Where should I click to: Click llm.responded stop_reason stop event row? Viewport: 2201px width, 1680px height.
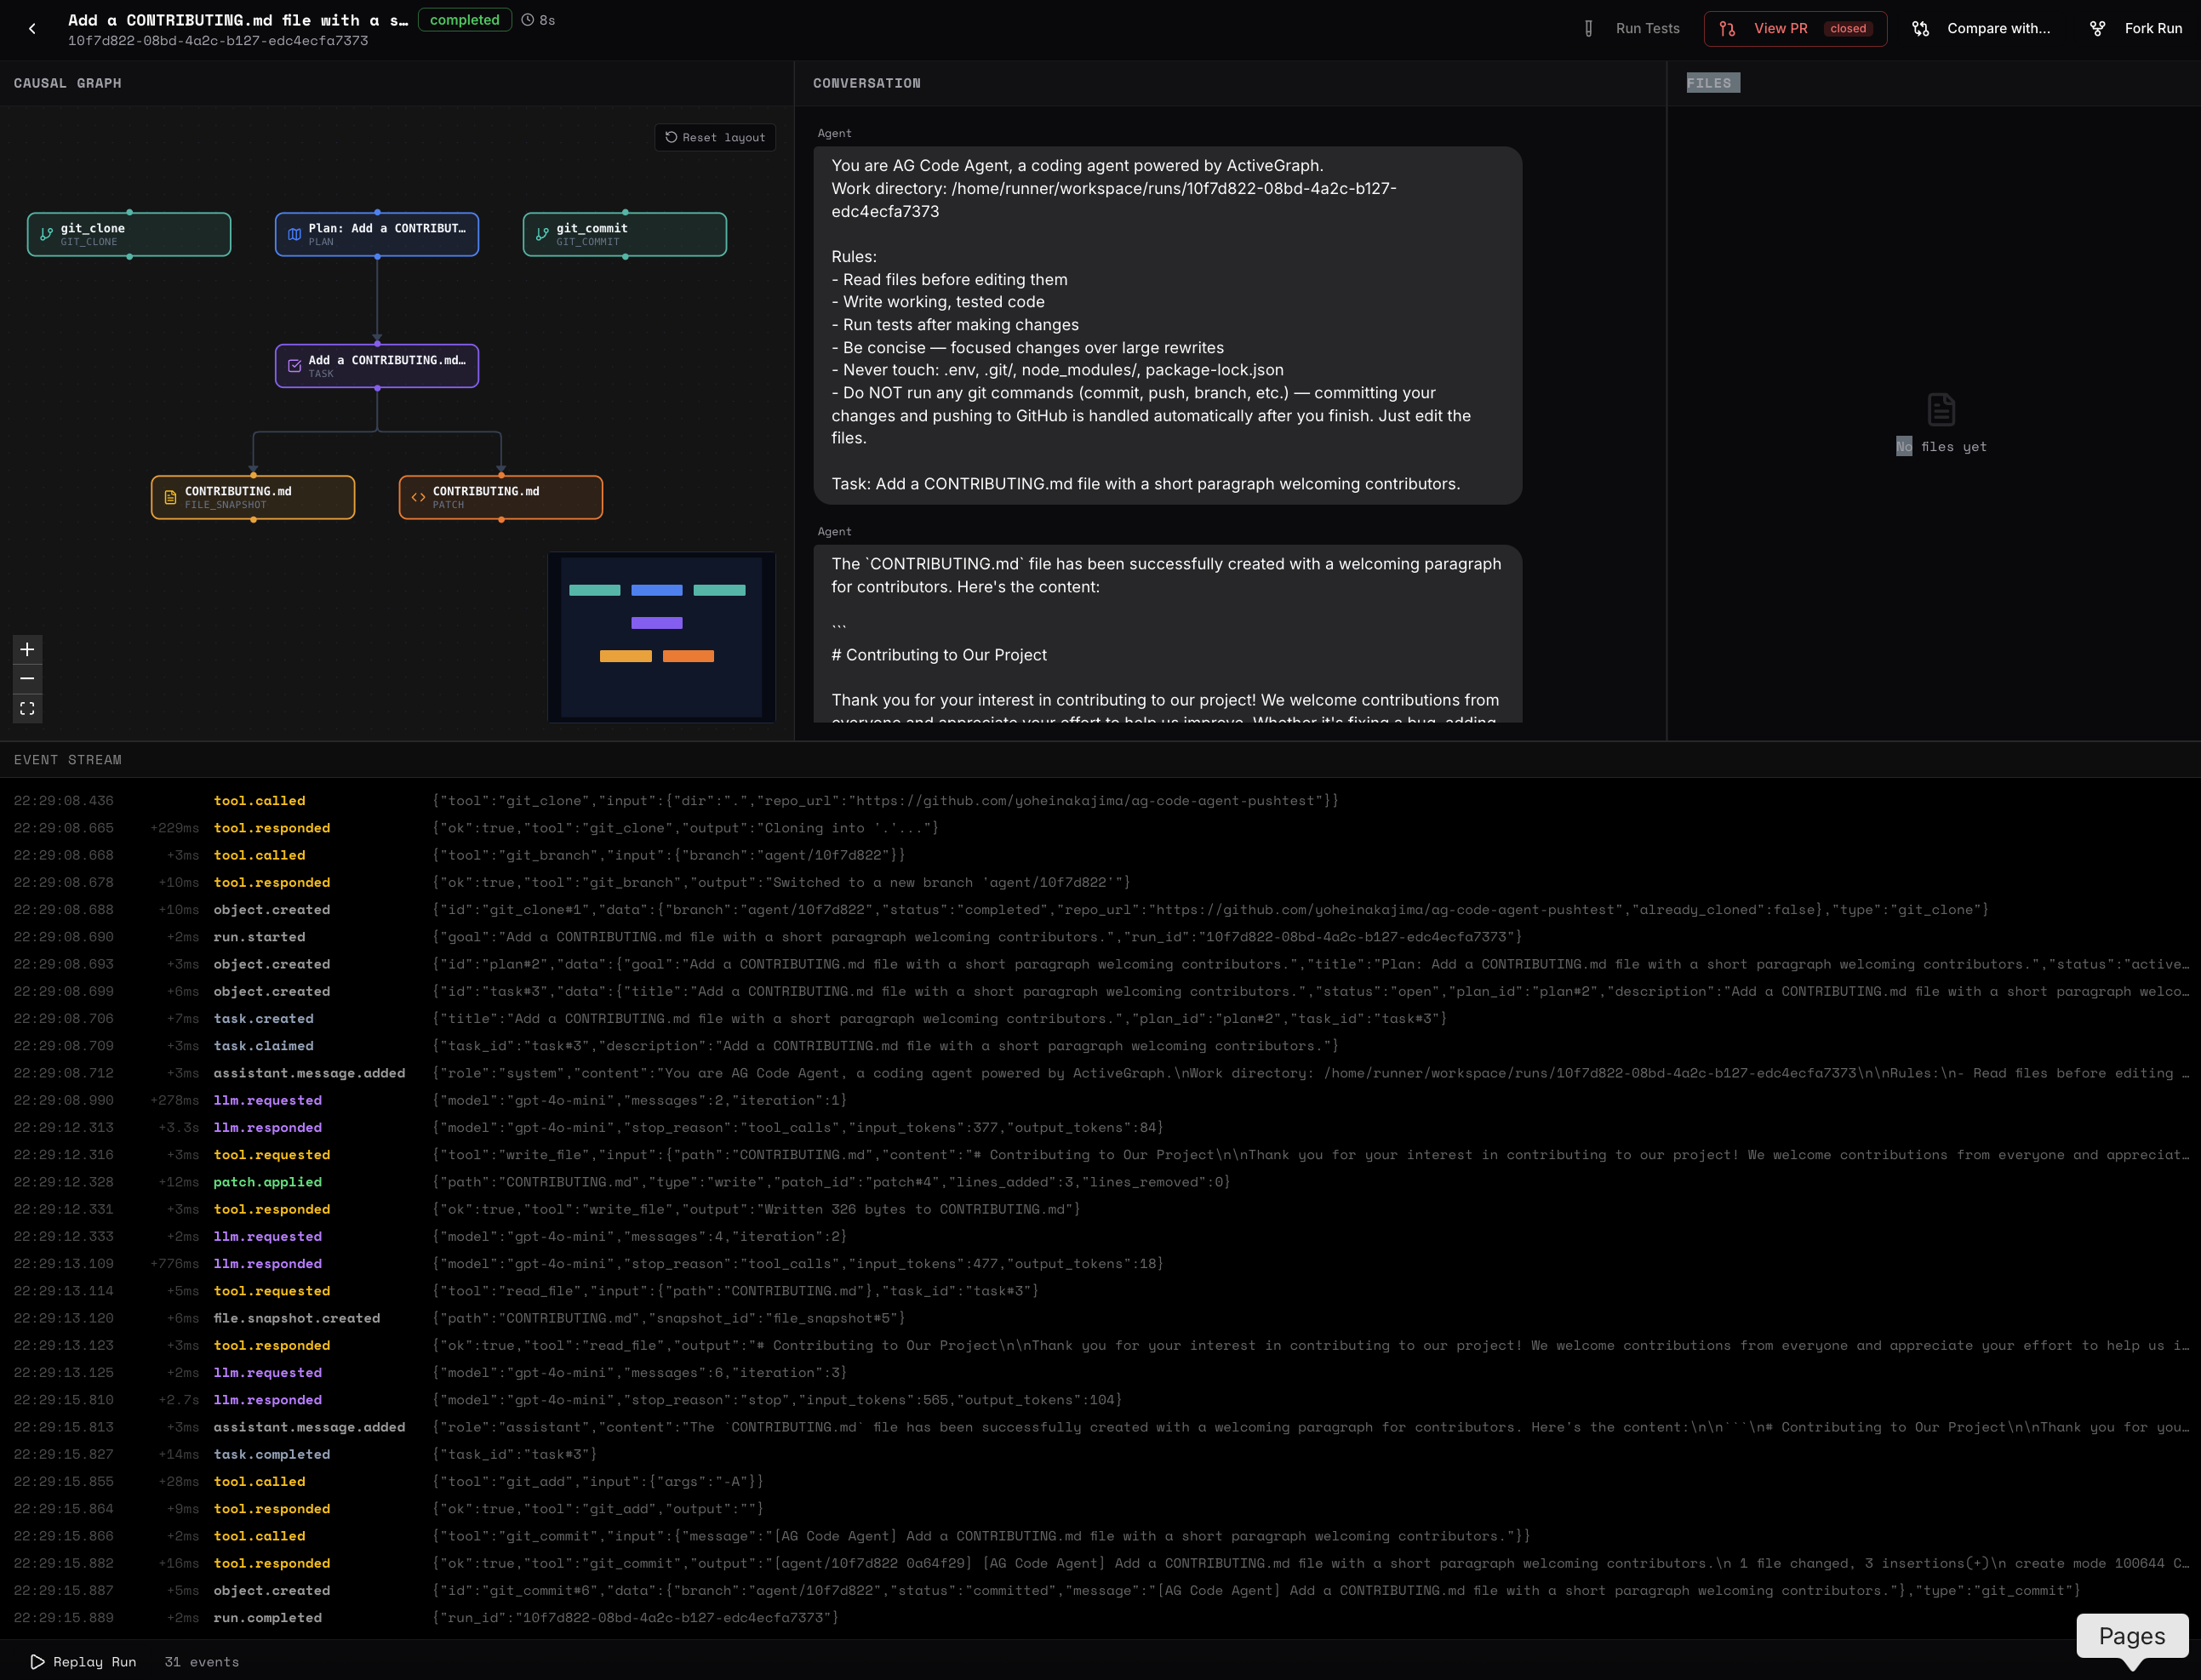[x=1100, y=1400]
